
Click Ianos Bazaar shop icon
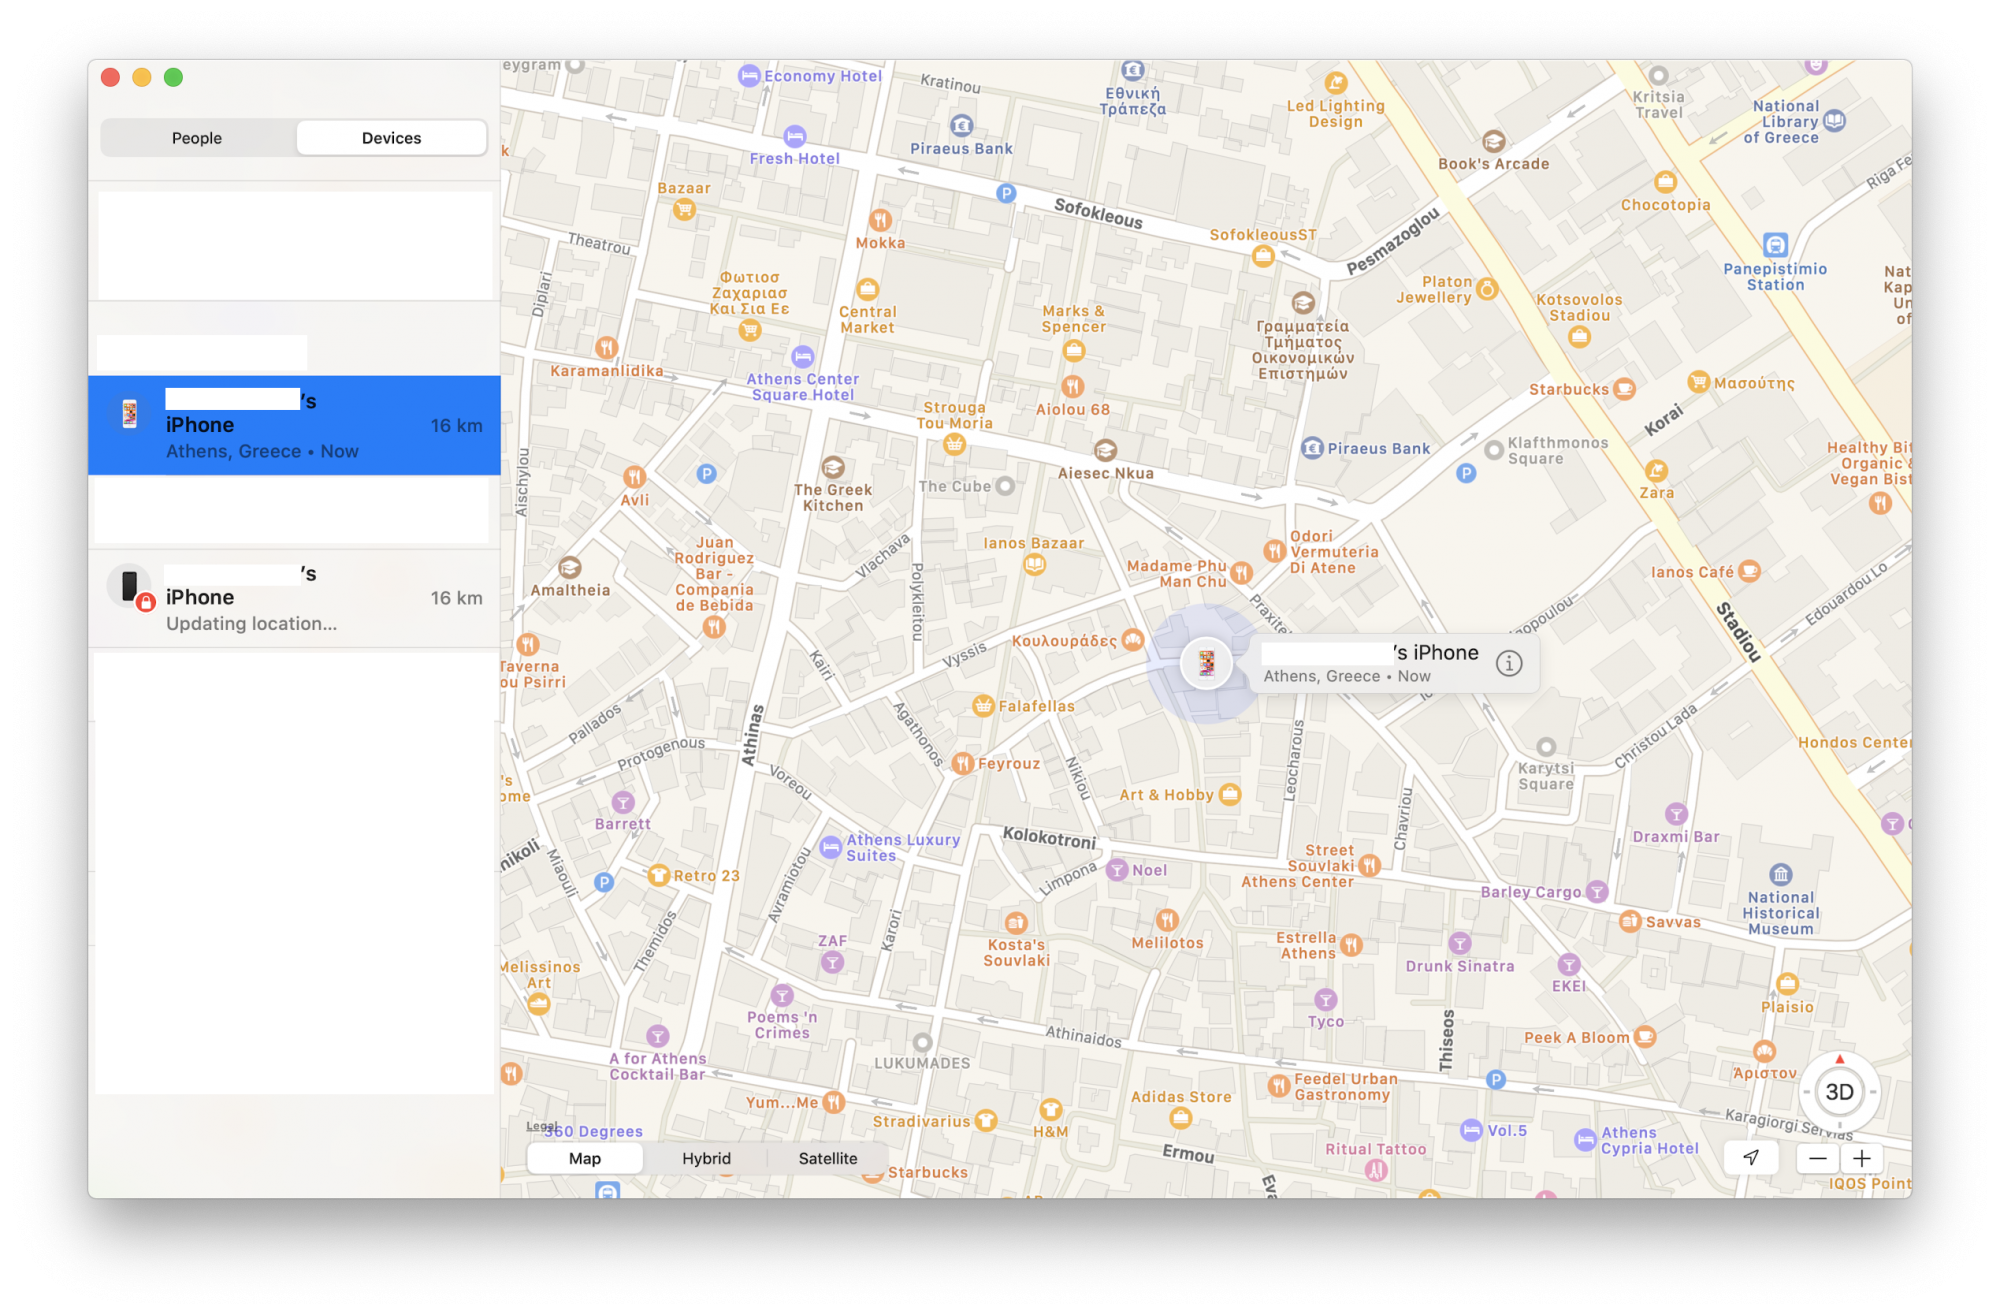(x=1034, y=565)
